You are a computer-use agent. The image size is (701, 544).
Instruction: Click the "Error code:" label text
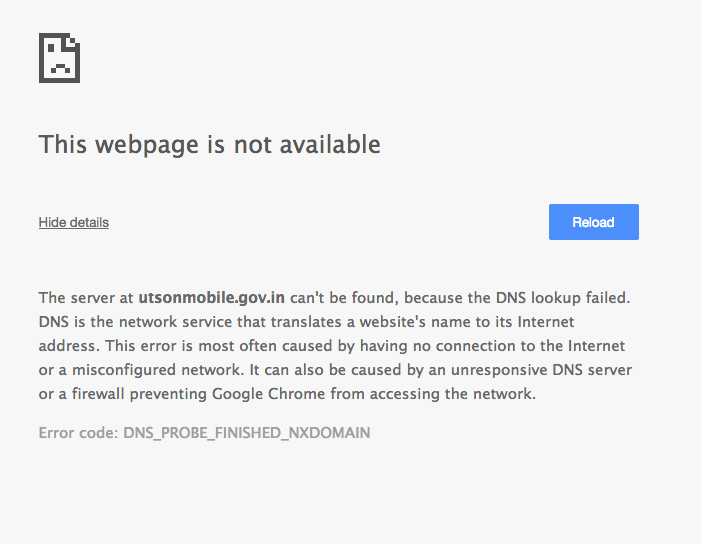[x=79, y=434]
